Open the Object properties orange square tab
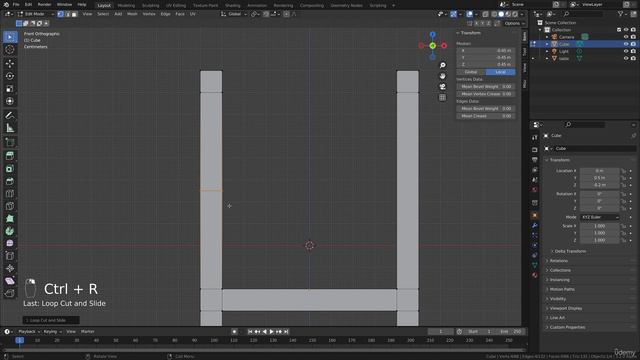The width and height of the screenshot is (640, 360). pyautogui.click(x=535, y=216)
